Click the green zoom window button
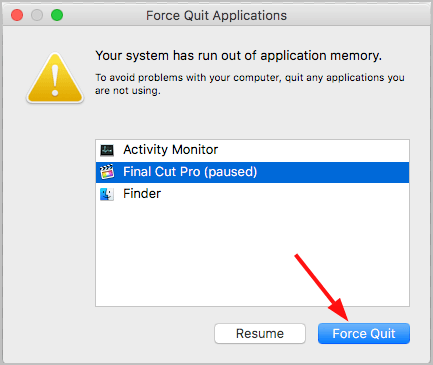The width and height of the screenshot is (433, 365). click(57, 15)
